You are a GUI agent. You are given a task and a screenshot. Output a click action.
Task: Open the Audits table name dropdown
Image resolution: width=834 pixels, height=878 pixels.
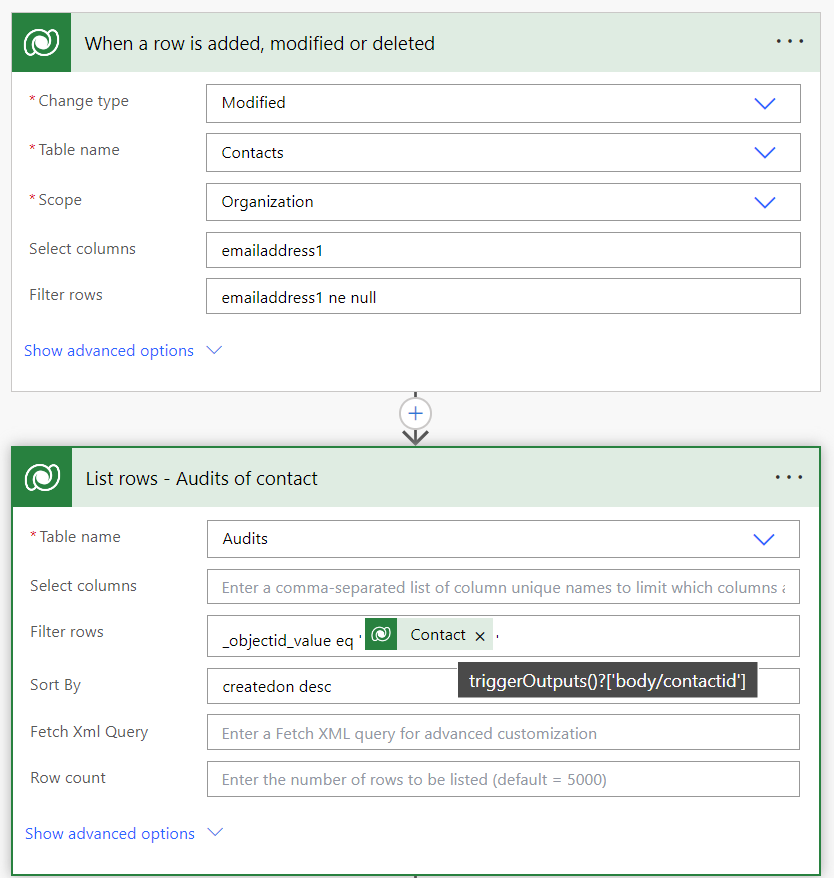[765, 539]
